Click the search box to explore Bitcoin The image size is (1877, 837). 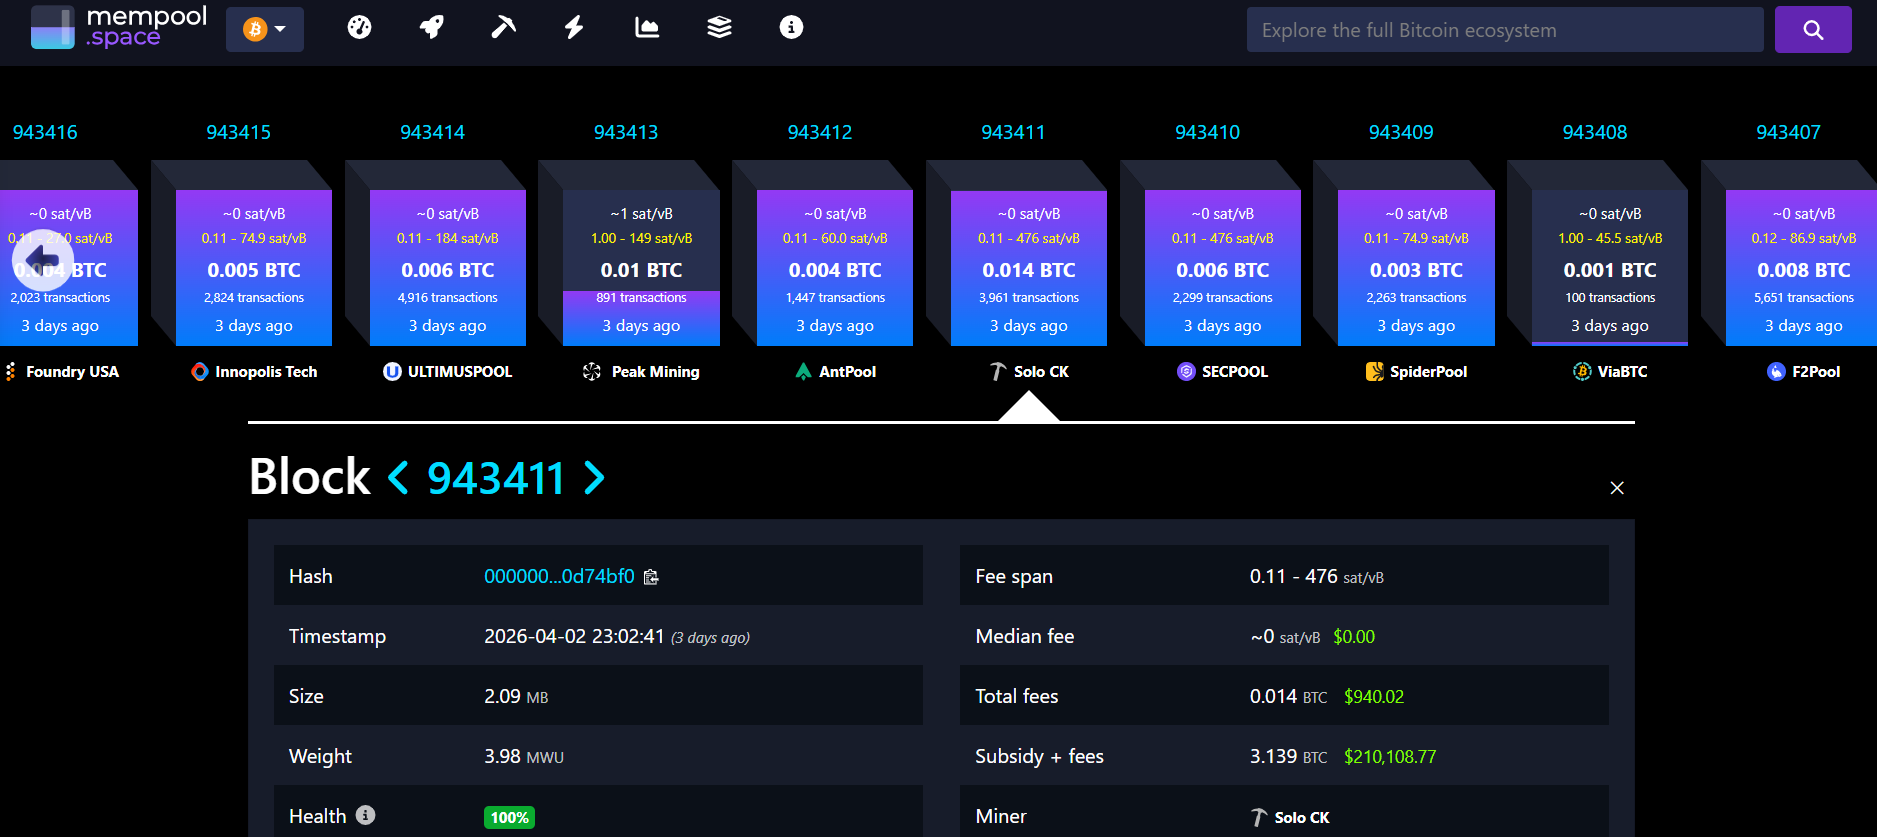pos(1504,30)
